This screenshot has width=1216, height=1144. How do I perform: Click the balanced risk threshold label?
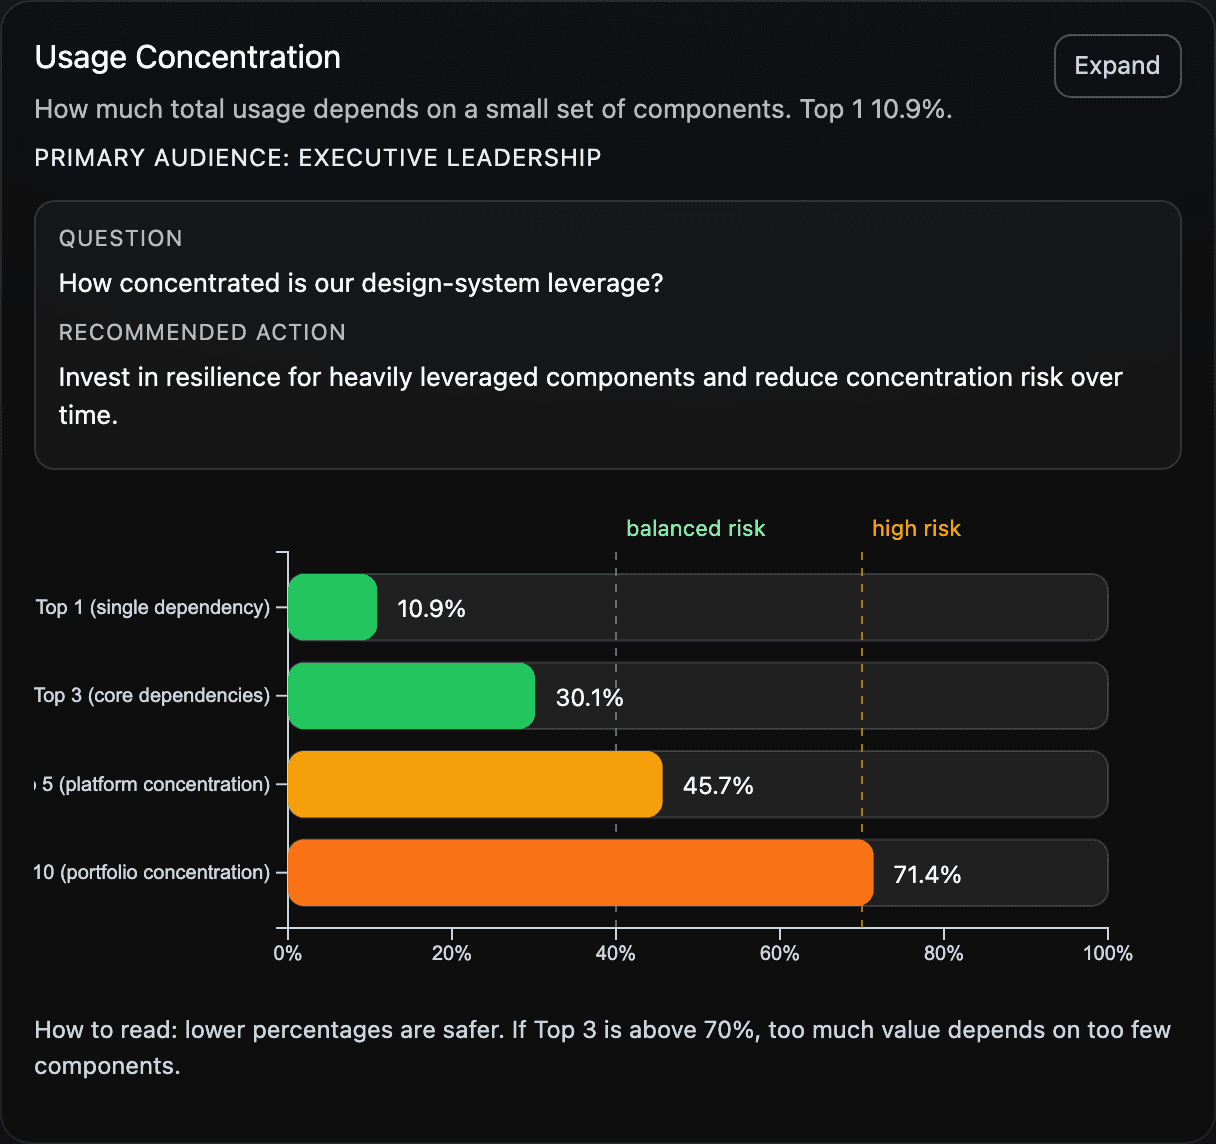tap(695, 528)
